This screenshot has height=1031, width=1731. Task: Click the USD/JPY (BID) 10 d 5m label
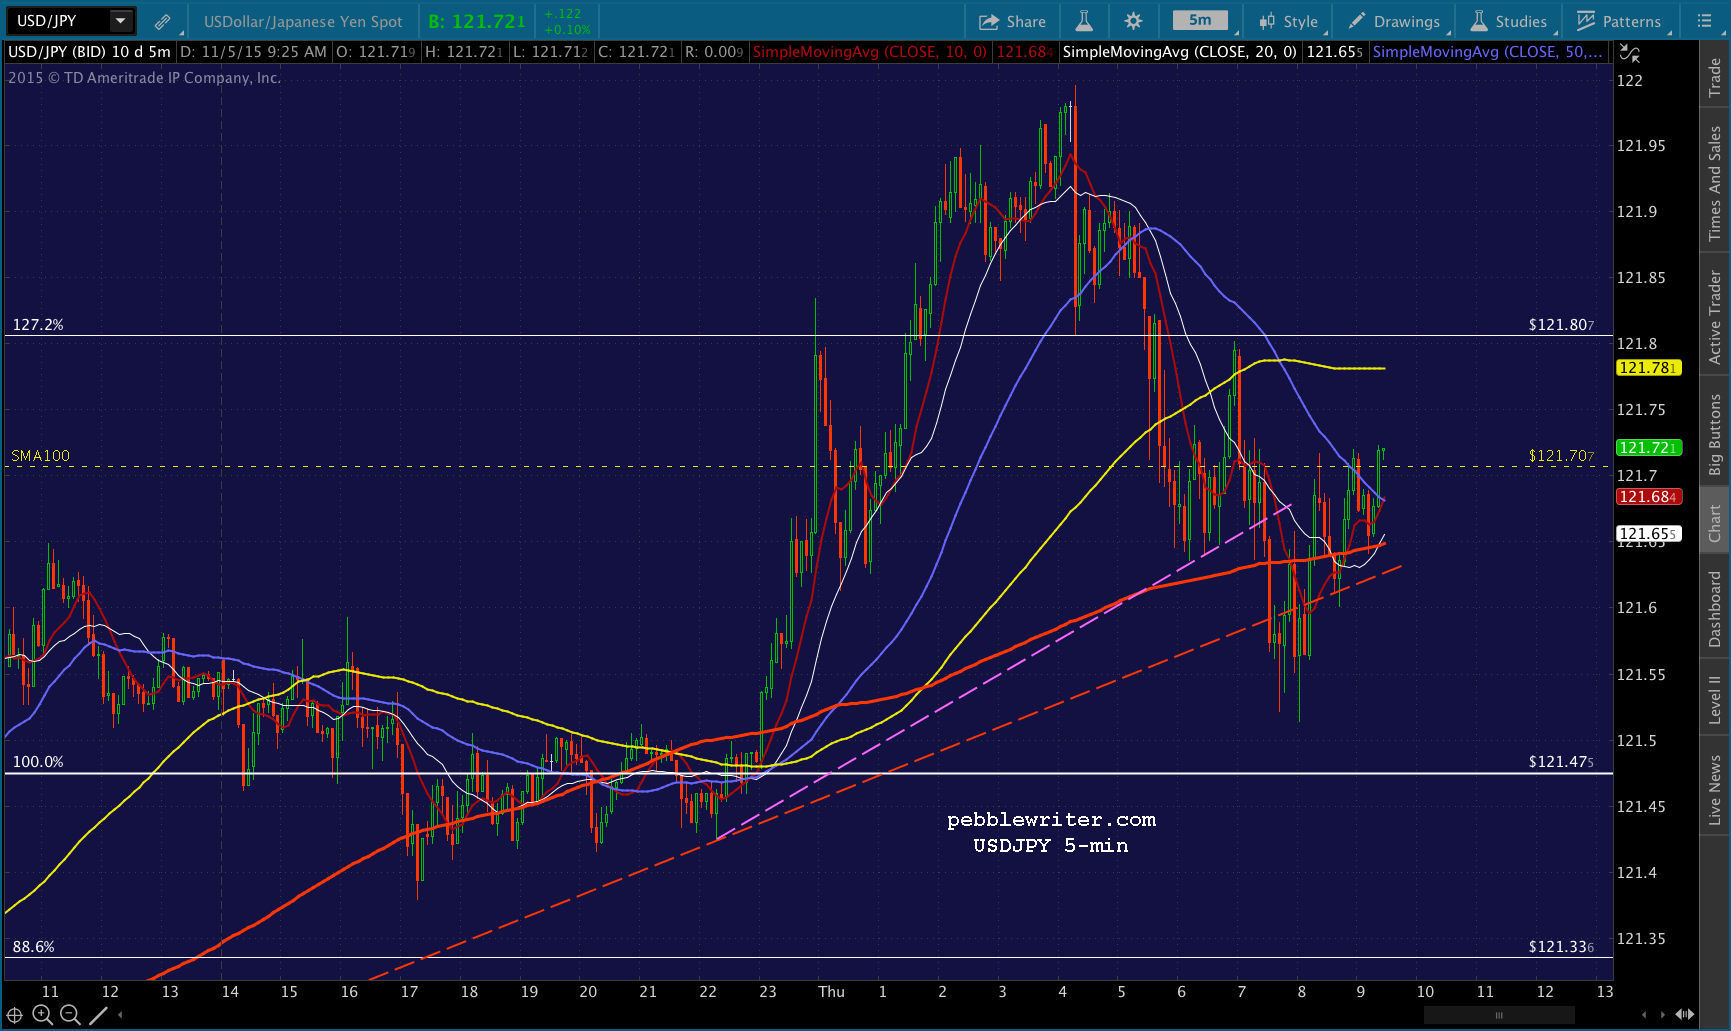click(x=90, y=52)
